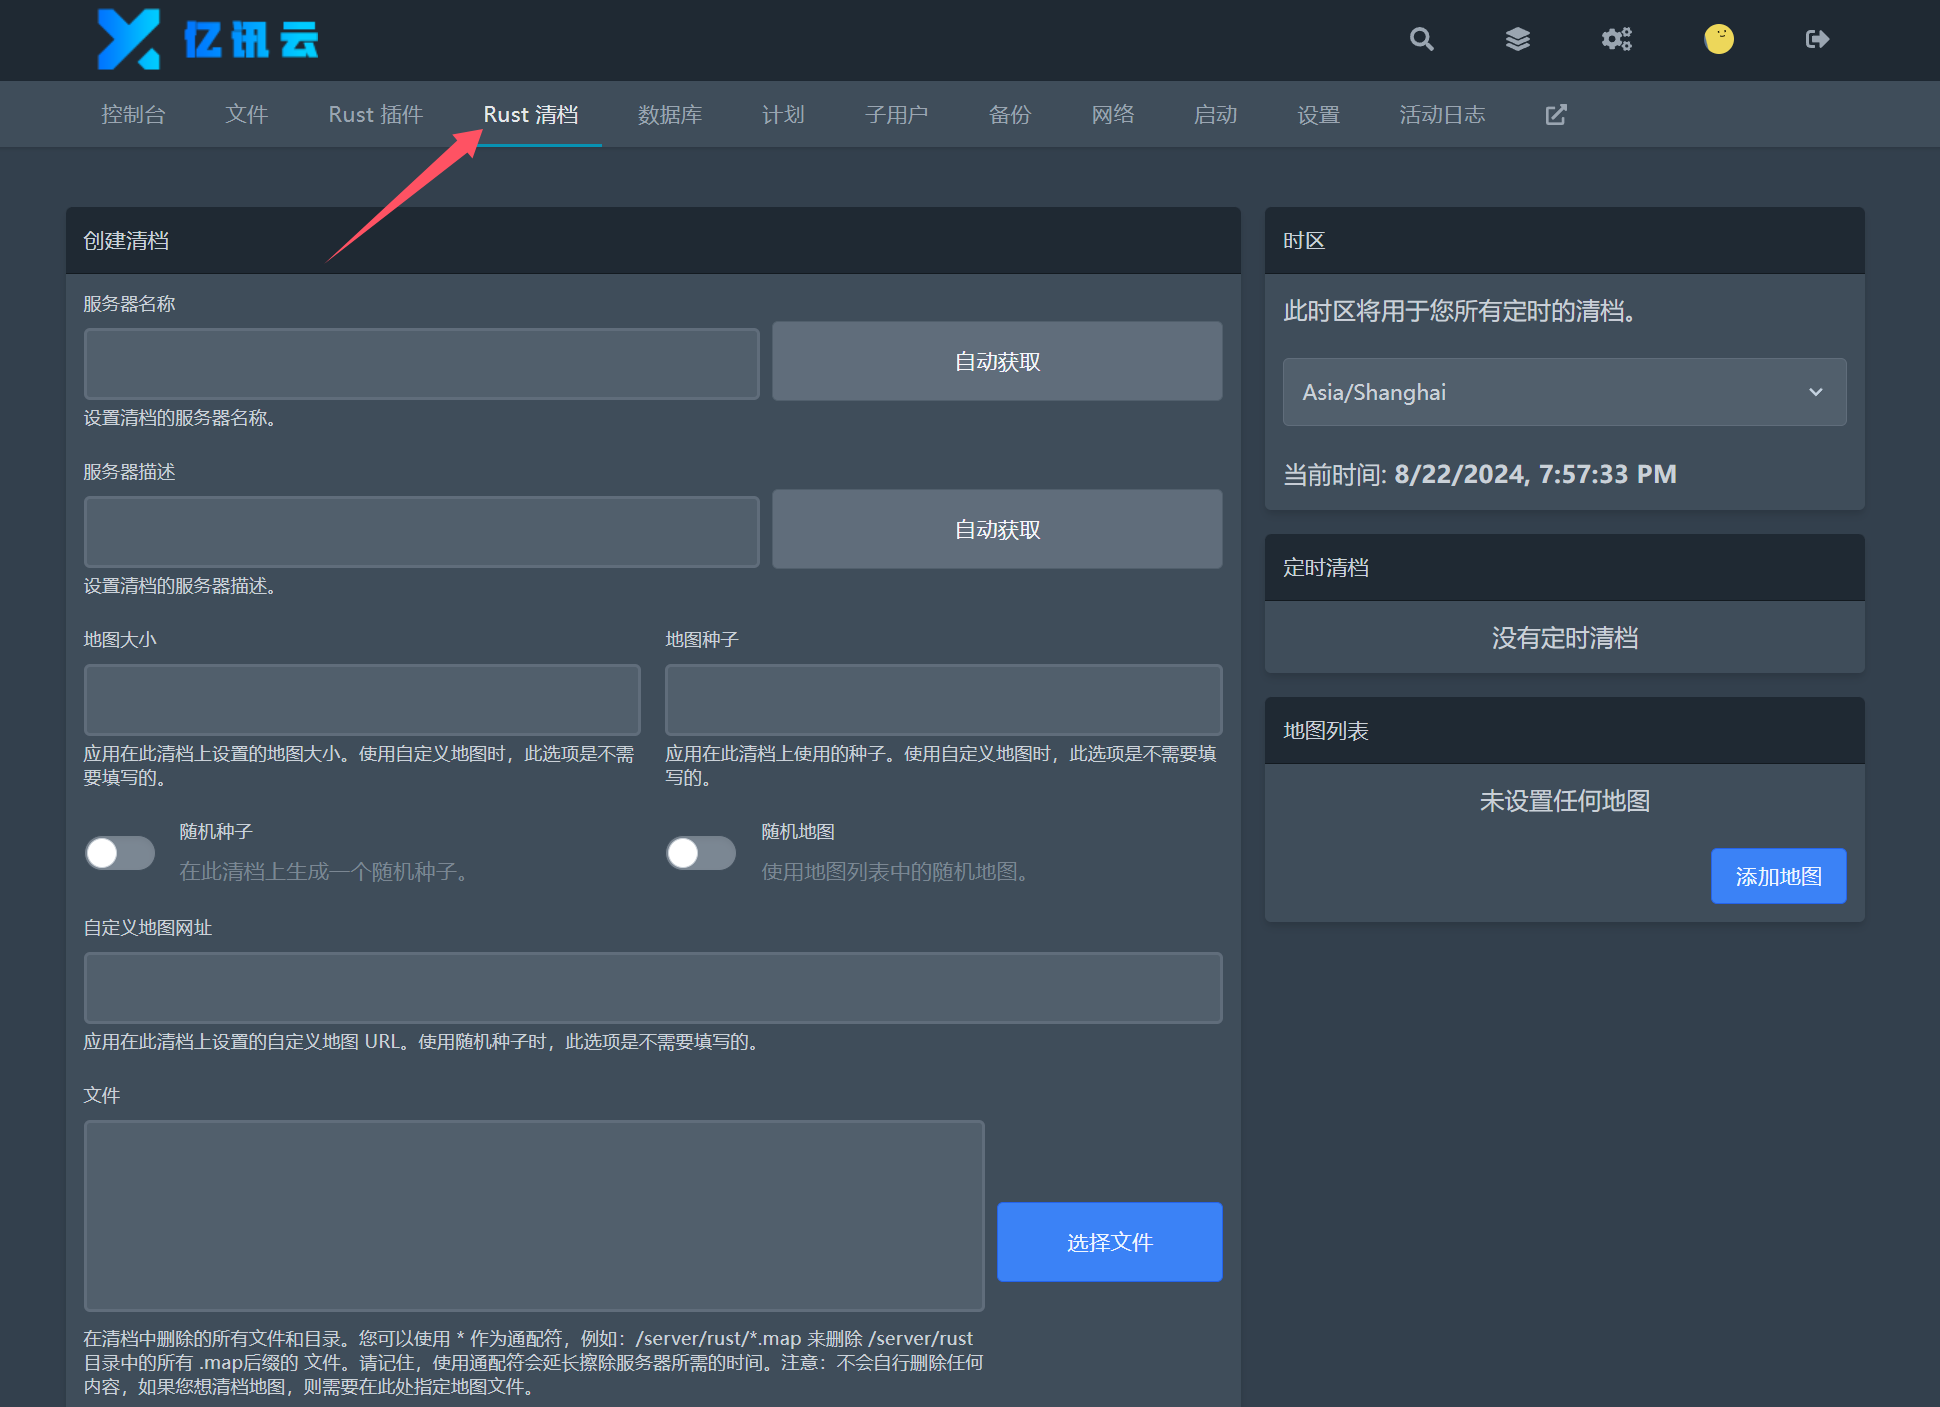1940x1407 pixels.
Task: Open the 启动 tab
Action: point(1215,115)
